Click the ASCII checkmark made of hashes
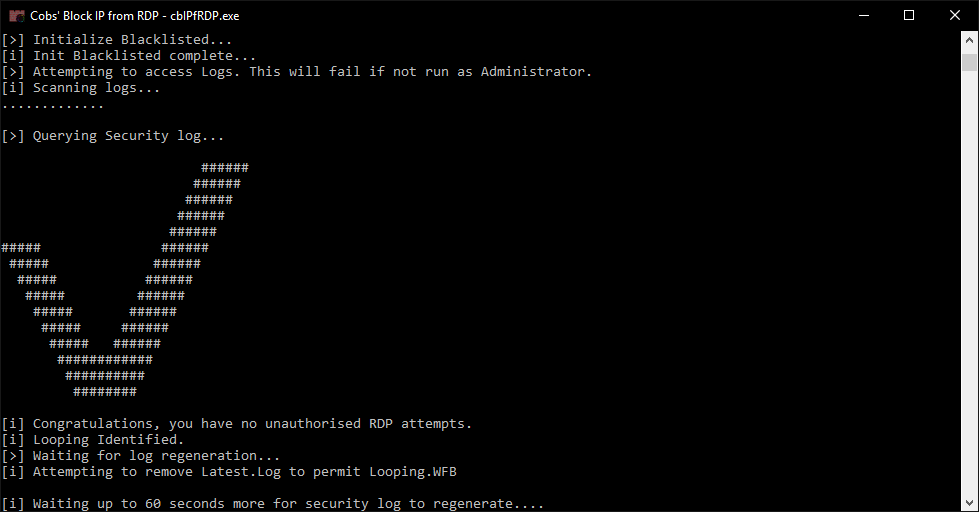The height and width of the screenshot is (512, 979). tap(125, 280)
